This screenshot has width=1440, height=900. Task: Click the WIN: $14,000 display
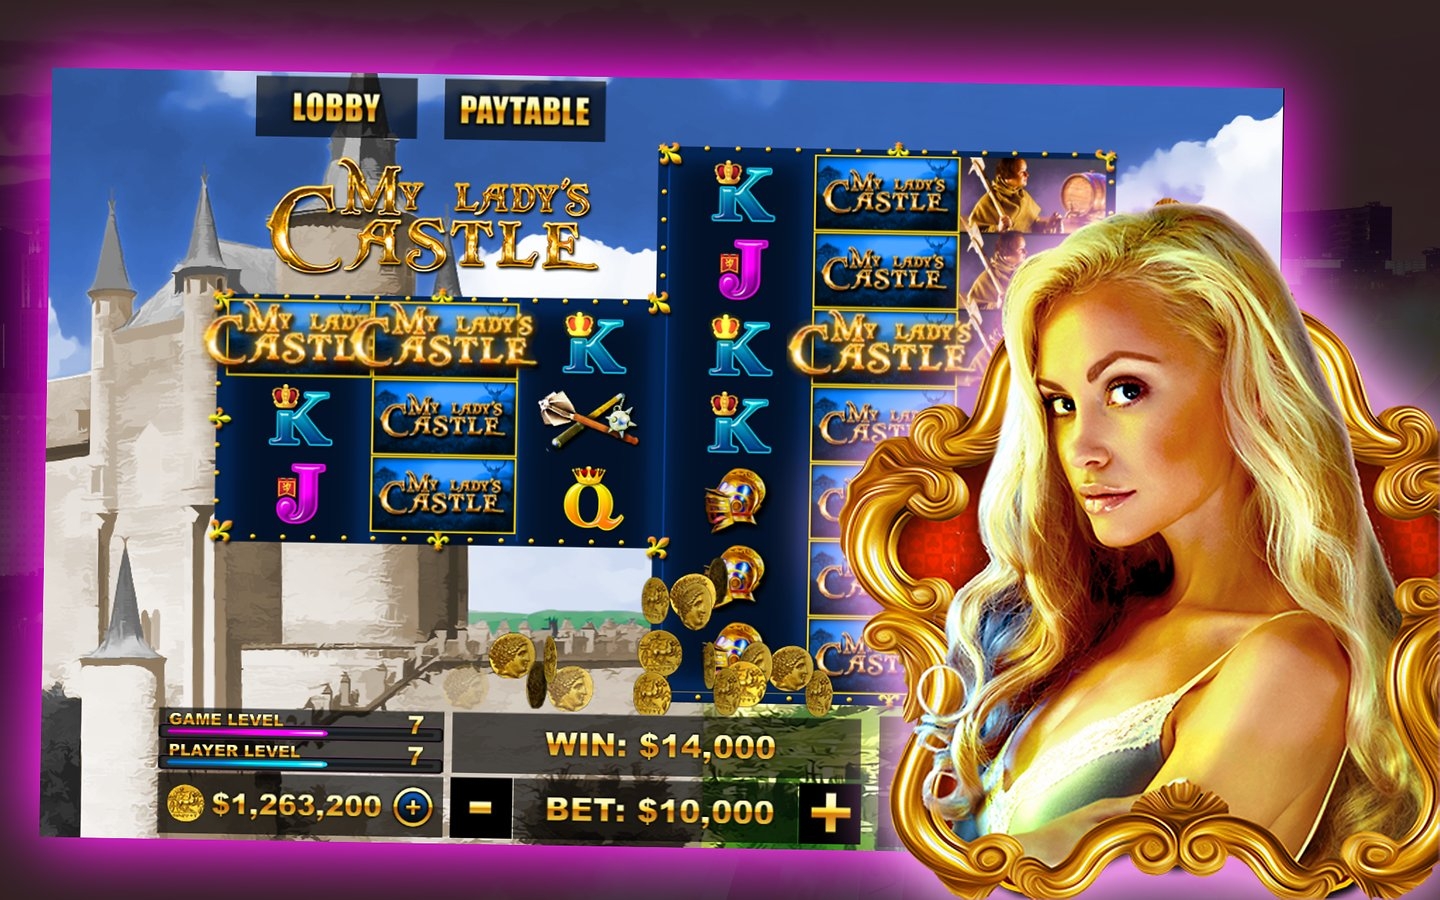coord(660,745)
